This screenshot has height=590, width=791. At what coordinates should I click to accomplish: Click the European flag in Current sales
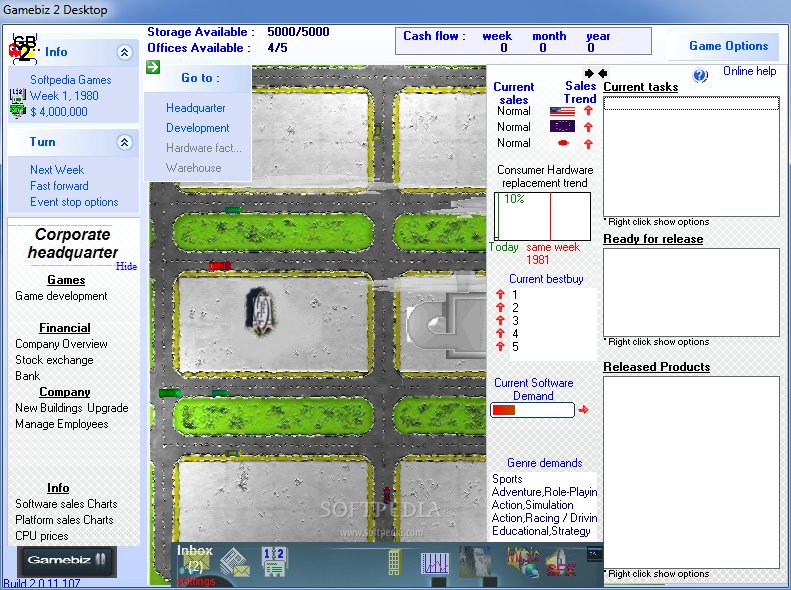pos(562,127)
